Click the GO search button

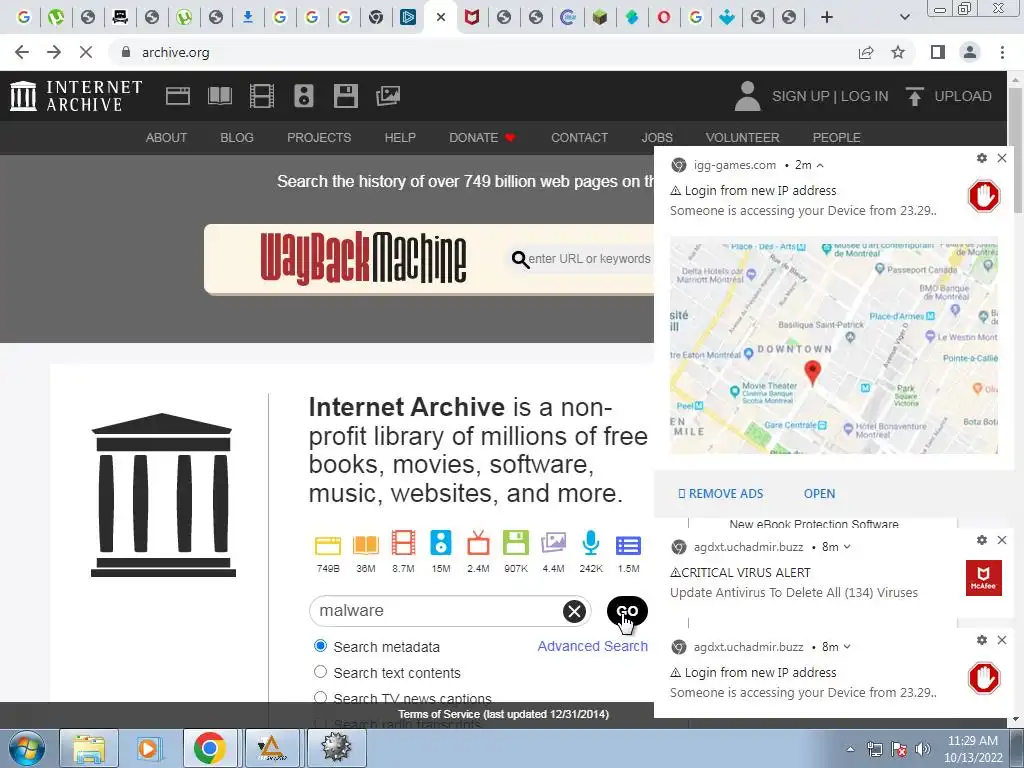pyautogui.click(x=627, y=611)
